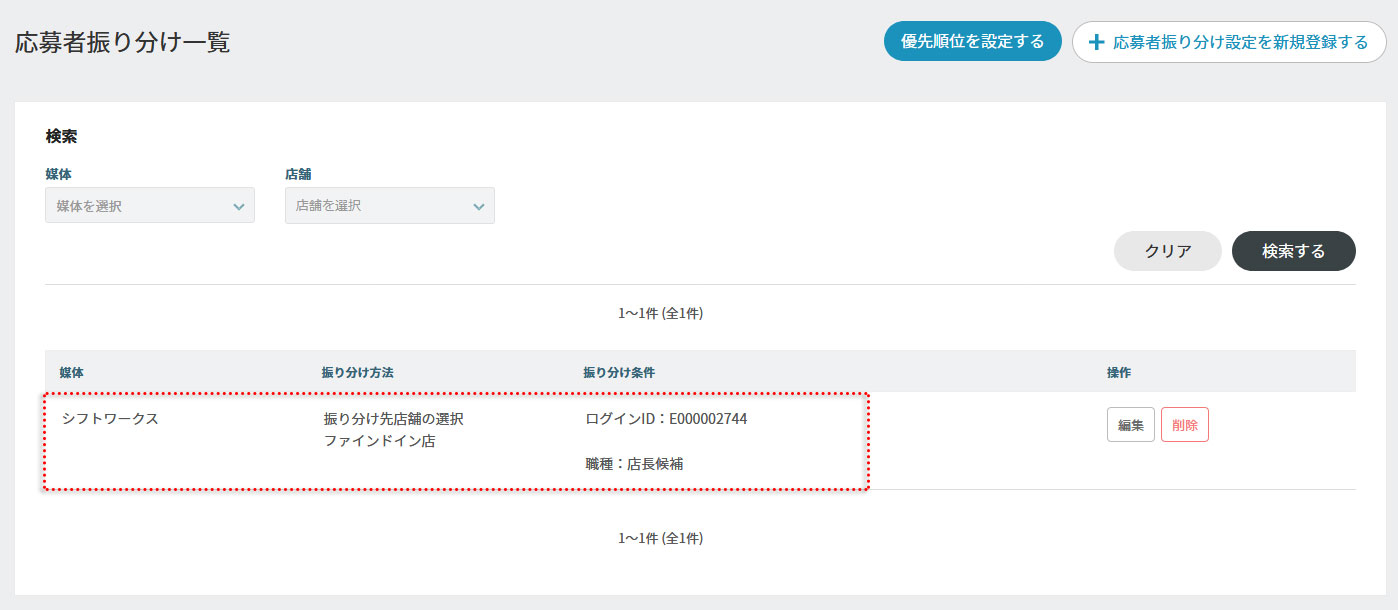Click the chevron arrow in 媒体を選択 box
The image size is (1398, 610).
pyautogui.click(x=238, y=206)
